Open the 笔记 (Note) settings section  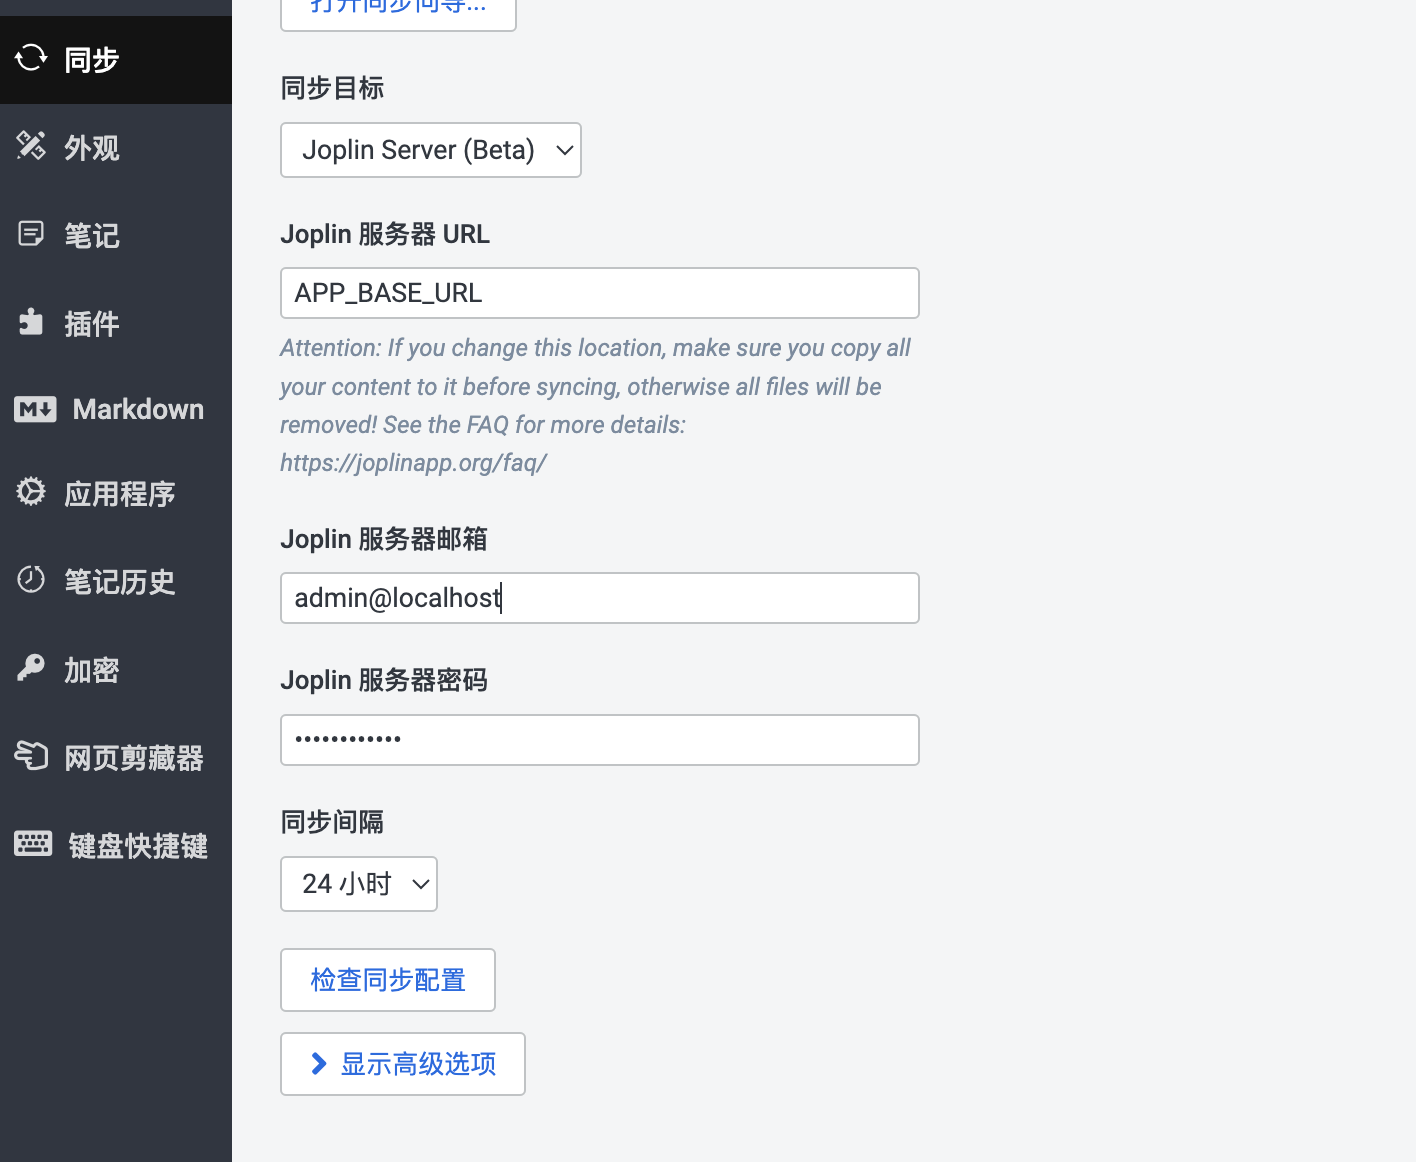[90, 235]
